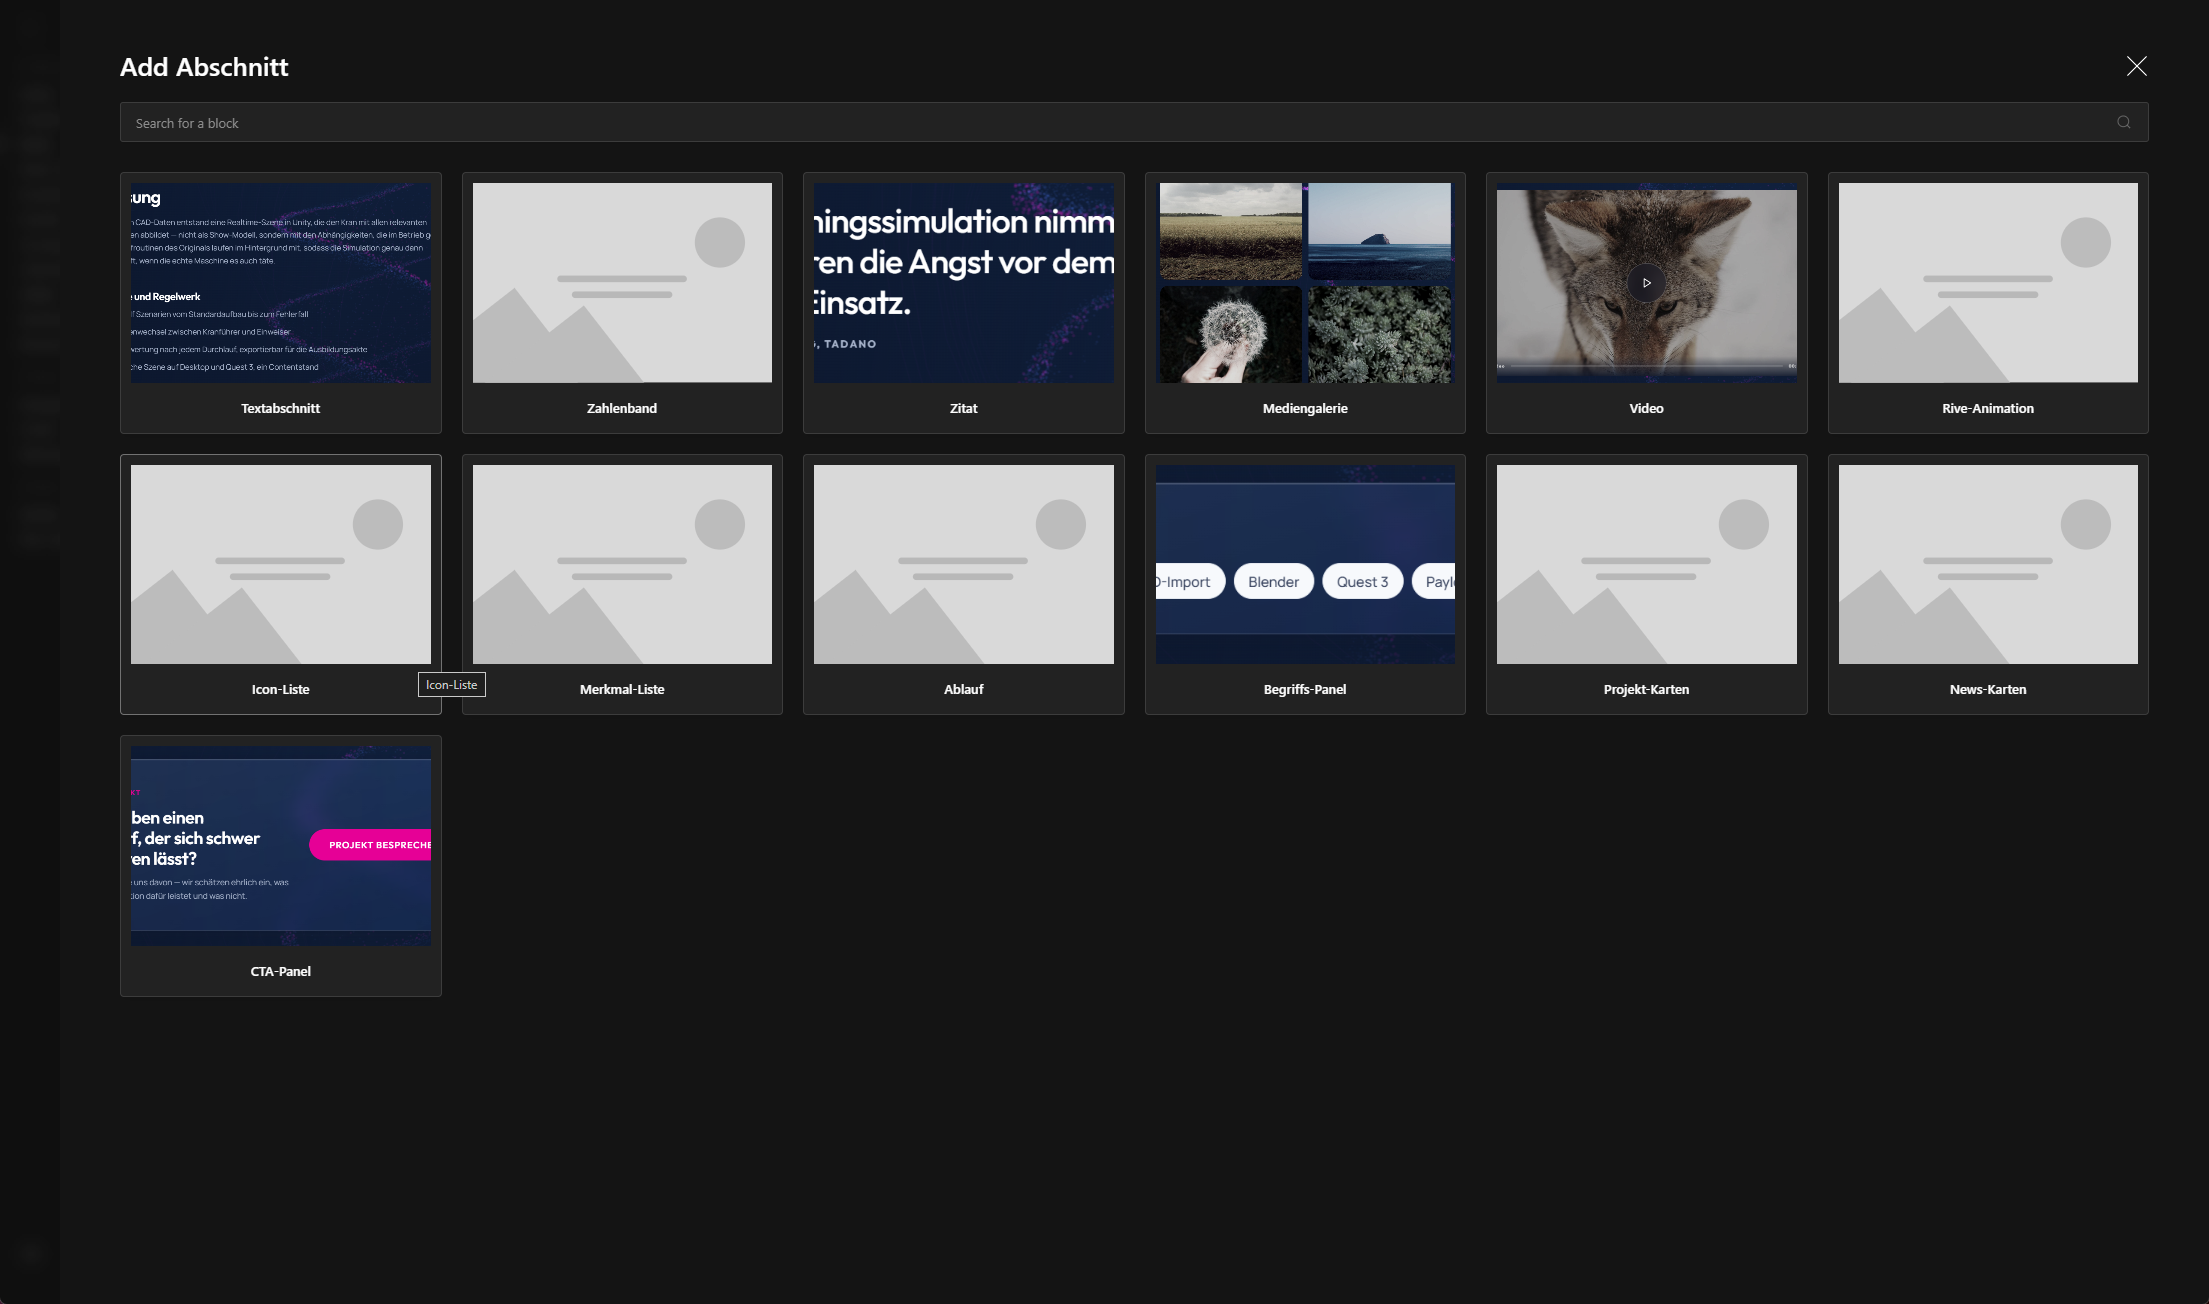
Task: Select the Begriffs-Panel block preview
Action: click(1305, 564)
